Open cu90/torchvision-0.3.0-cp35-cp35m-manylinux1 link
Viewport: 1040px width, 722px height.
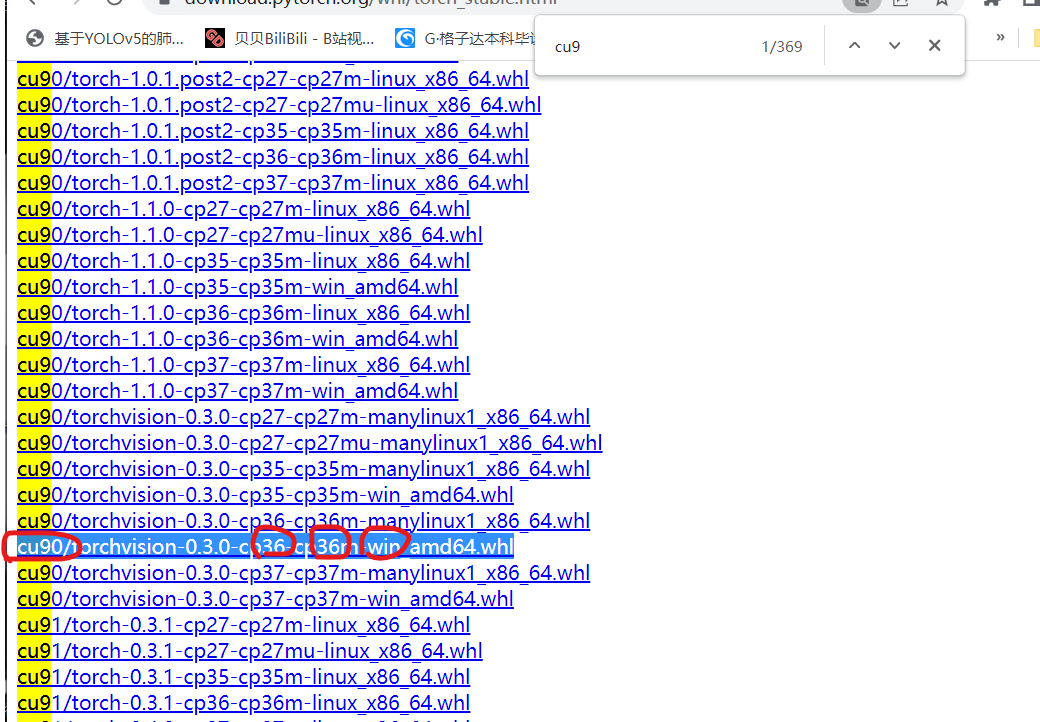(303, 469)
